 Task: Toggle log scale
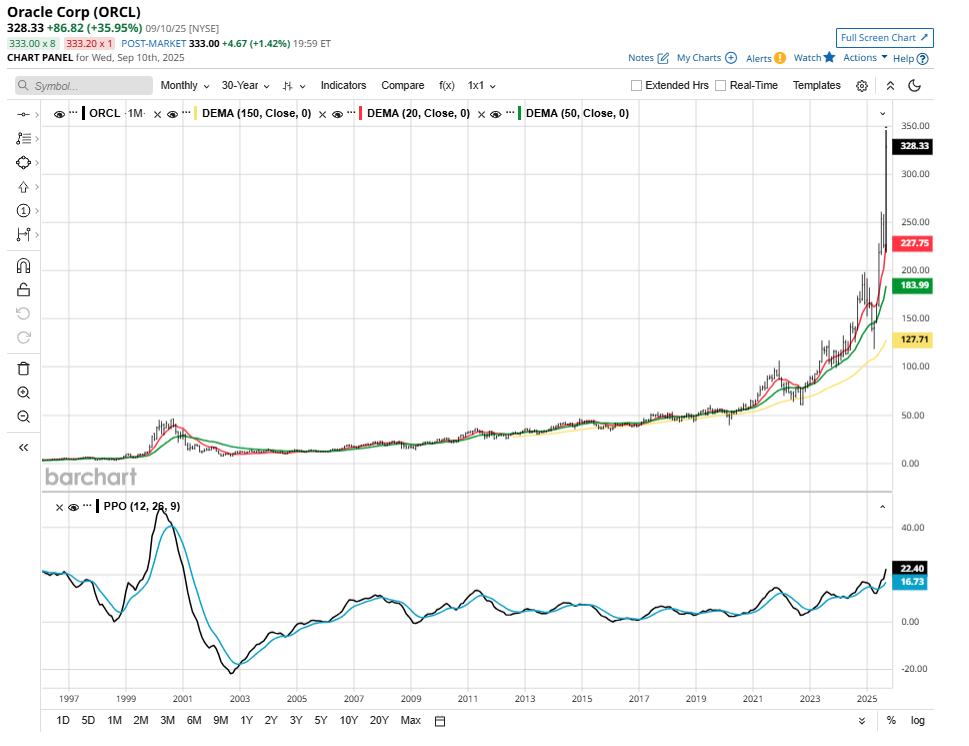pyautogui.click(x=917, y=720)
